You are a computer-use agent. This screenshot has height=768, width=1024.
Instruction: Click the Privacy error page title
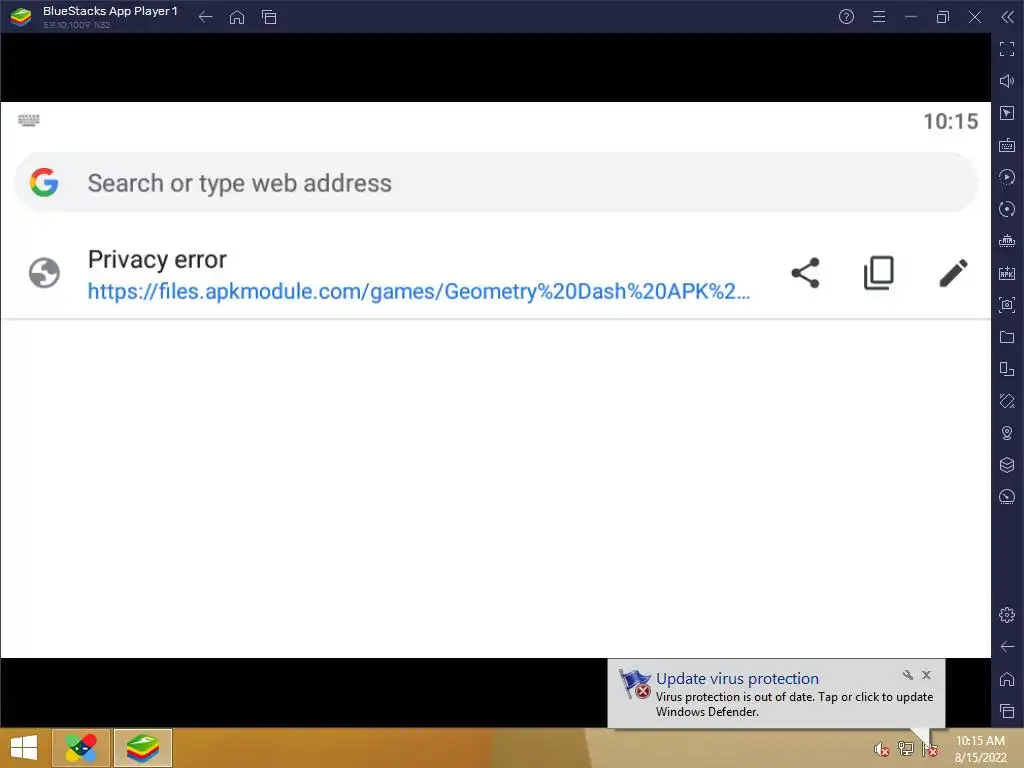tap(157, 260)
